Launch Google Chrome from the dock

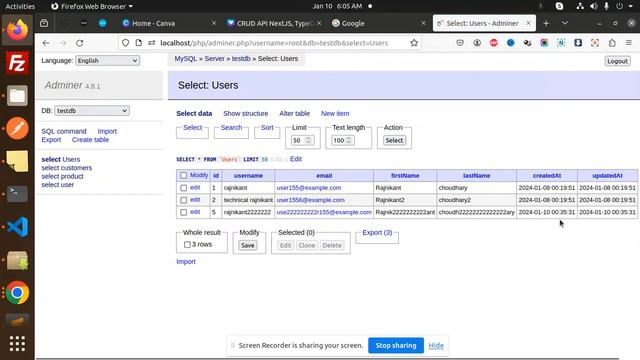point(17,293)
